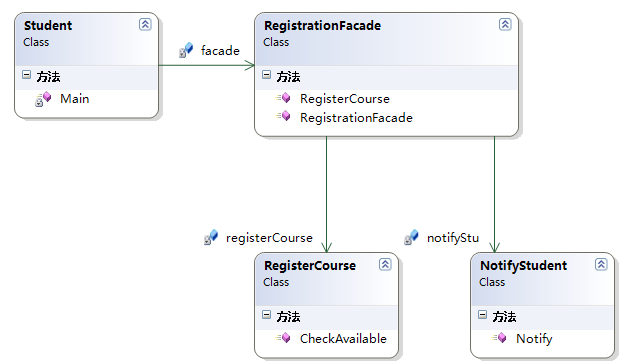Collapse the 方法 section in RegisterCourse class
Viewport: 626px width, 363px height.
tap(267, 315)
